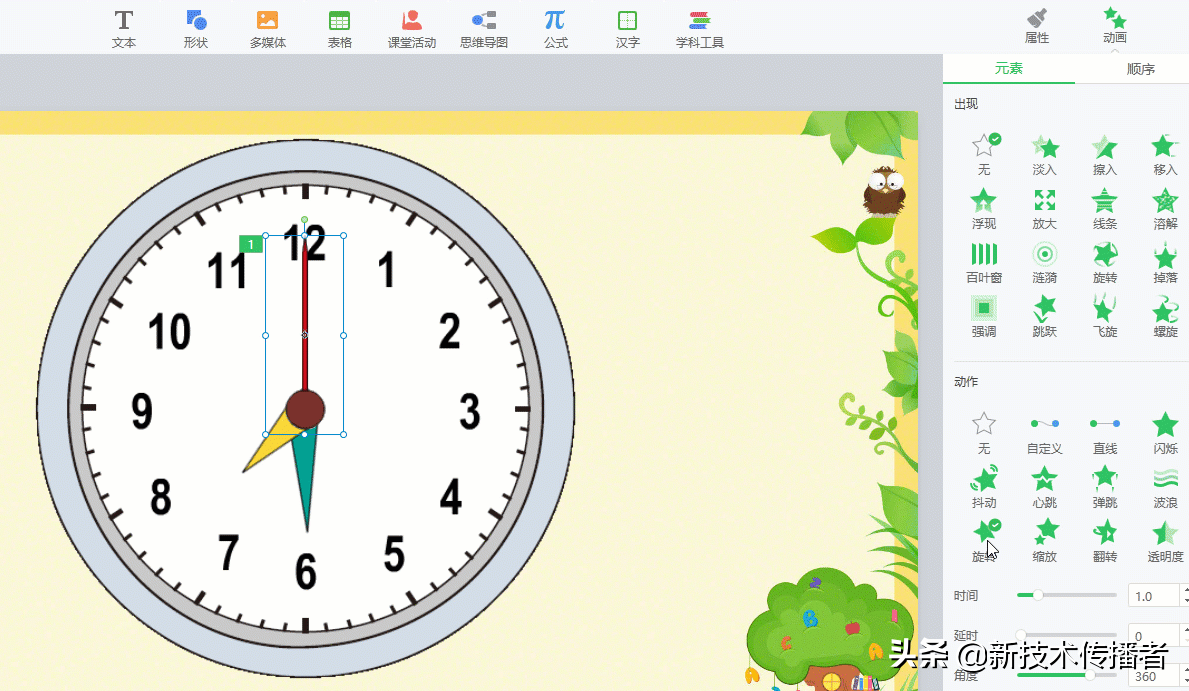Choose the 透明度 opacity action
The image size is (1189, 691).
(1165, 540)
